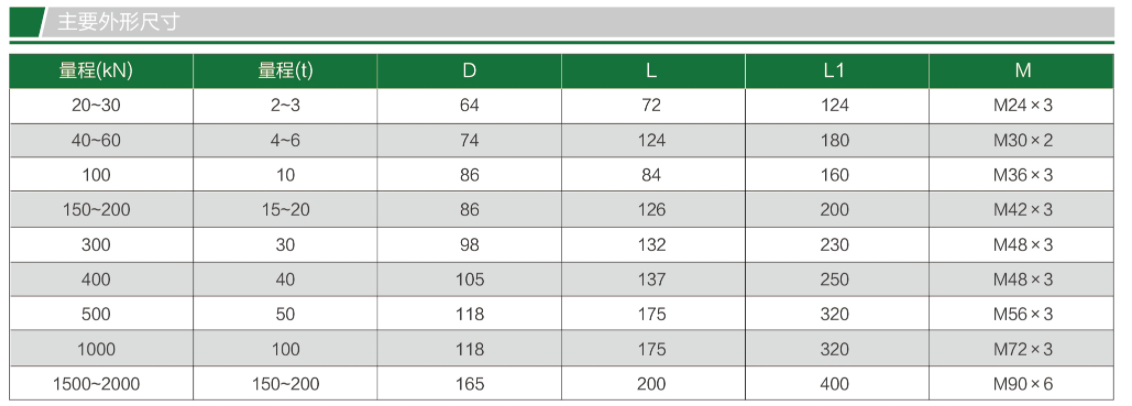
Task: Select the L1 value 230 cell
Action: point(834,245)
